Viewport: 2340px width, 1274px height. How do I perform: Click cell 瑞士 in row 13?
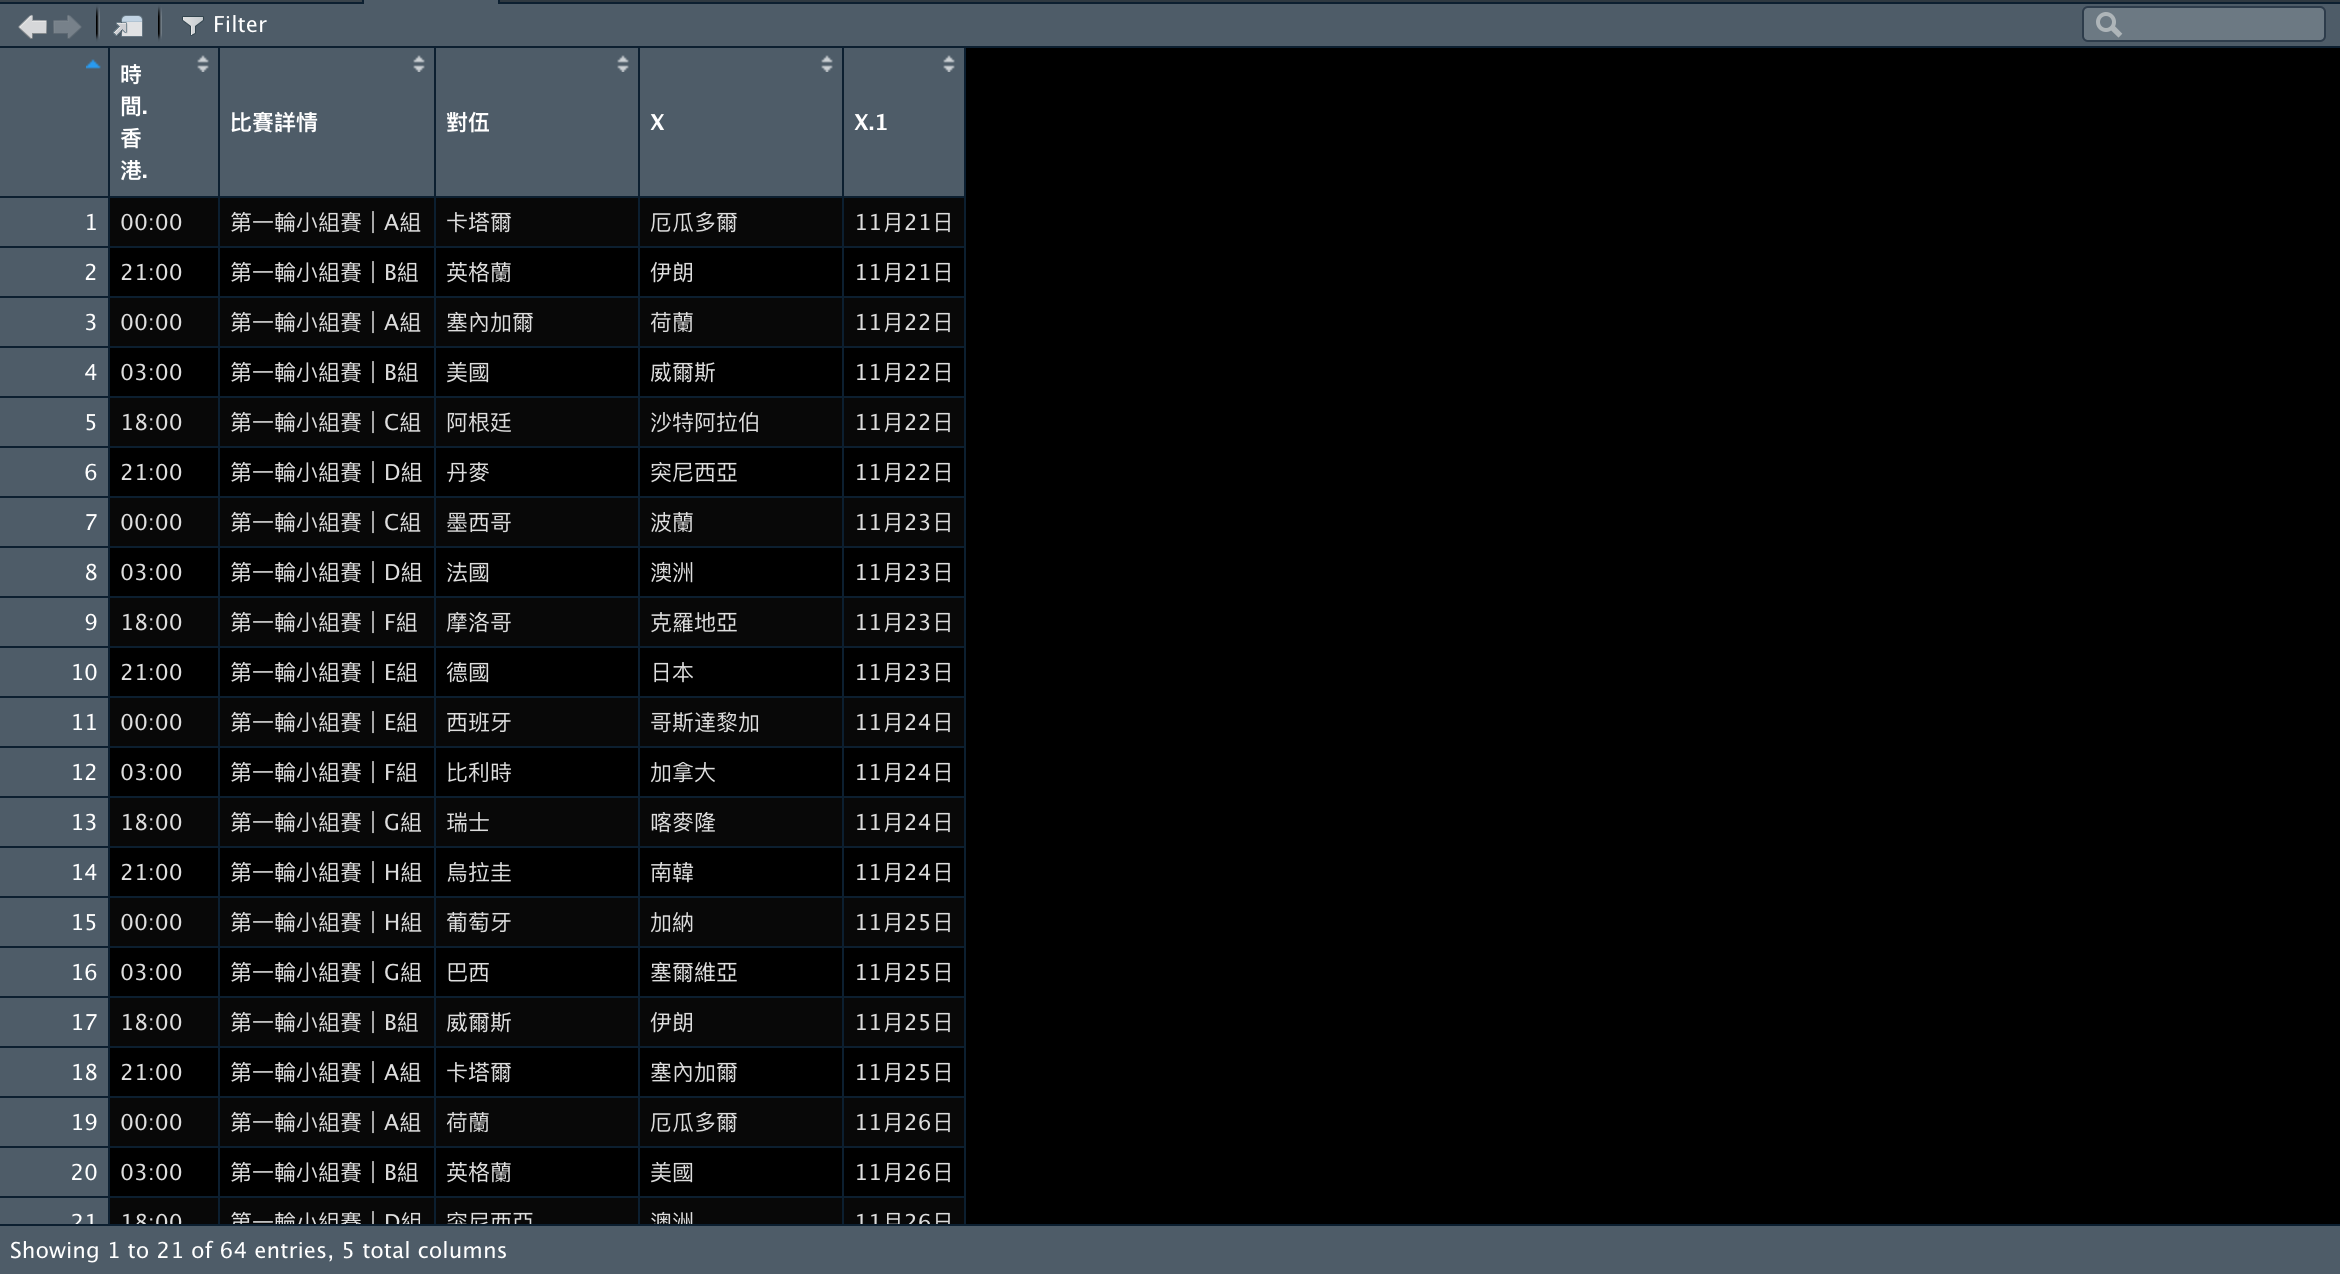(537, 822)
